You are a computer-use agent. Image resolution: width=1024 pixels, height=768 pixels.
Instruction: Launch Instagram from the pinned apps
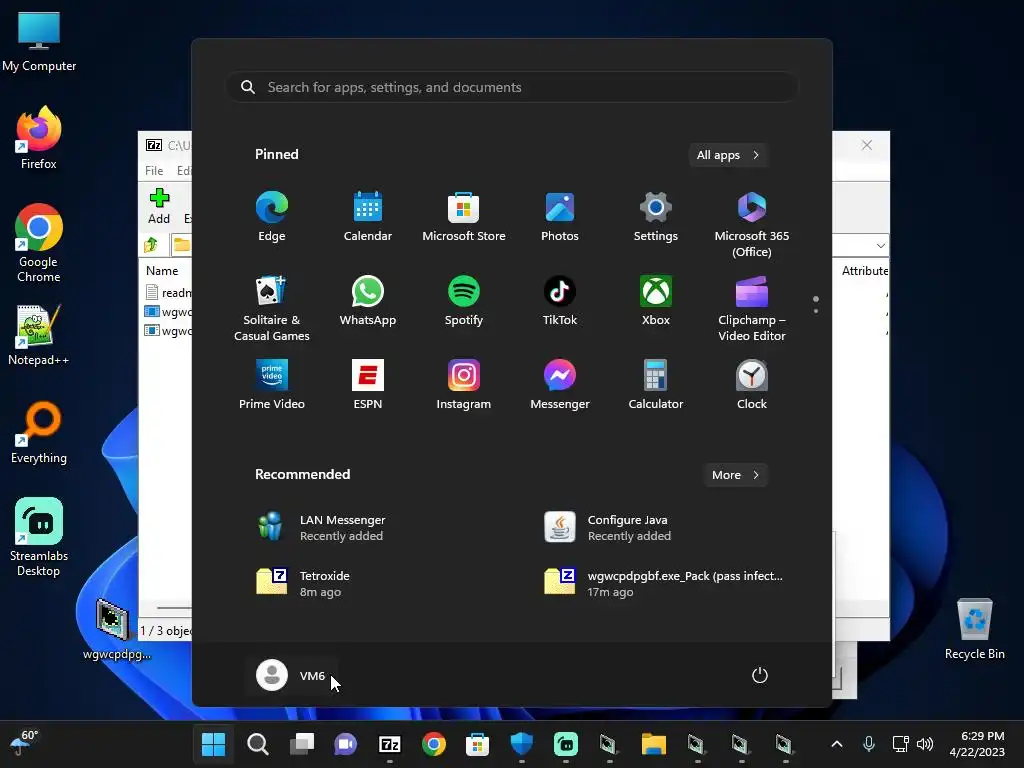pyautogui.click(x=464, y=385)
